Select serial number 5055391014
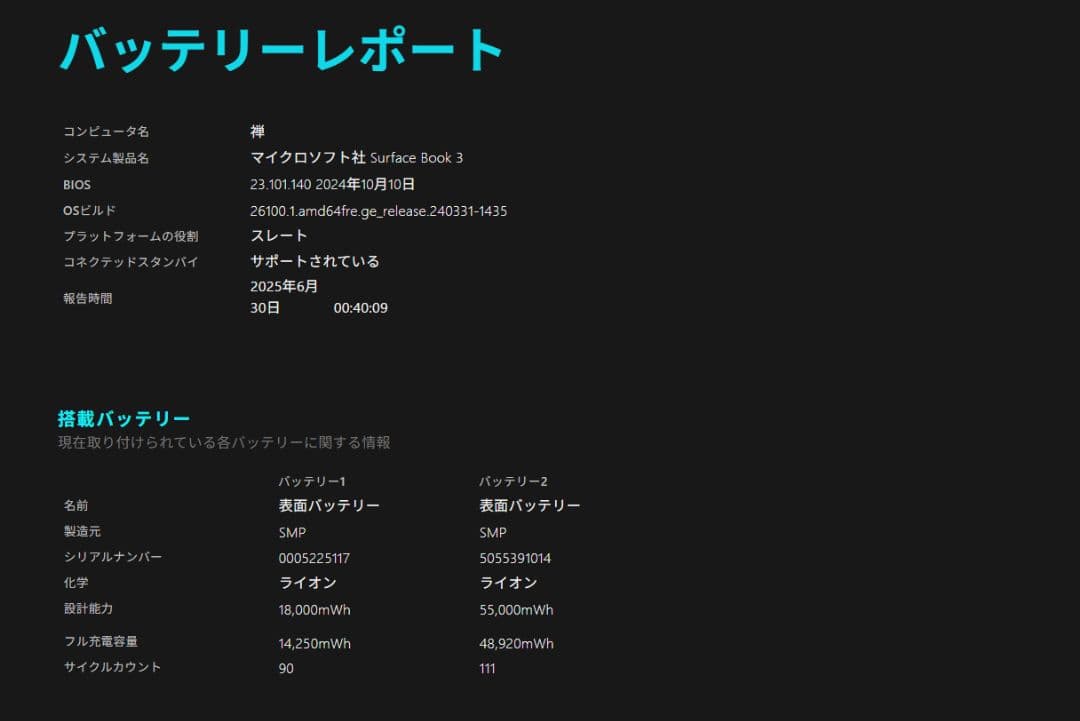 [519, 557]
